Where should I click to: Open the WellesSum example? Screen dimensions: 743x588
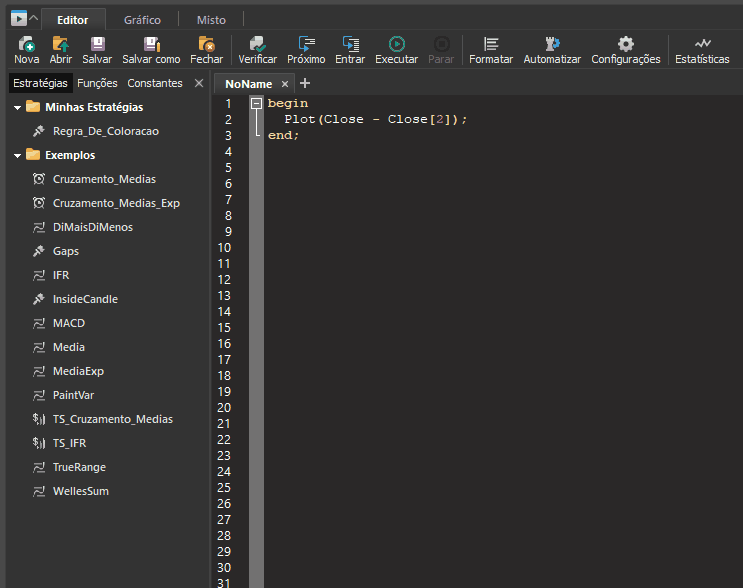tap(81, 491)
